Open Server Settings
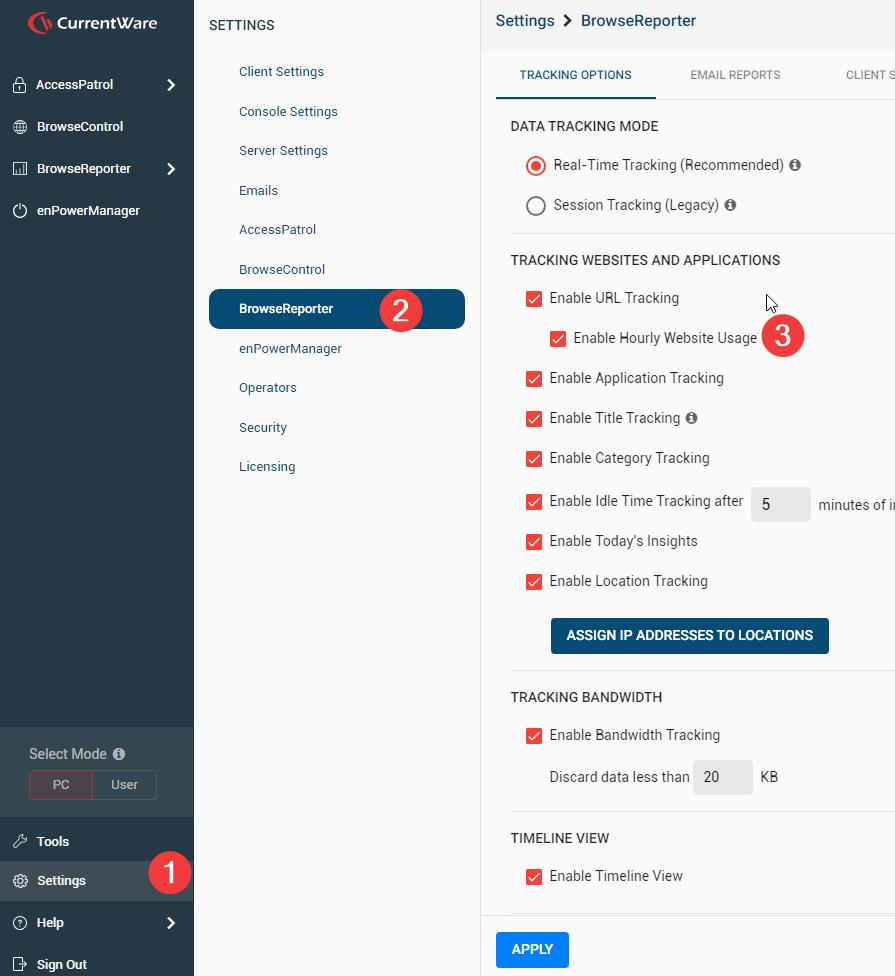Screen dimensions: 895x976 pyautogui.click(x=283, y=151)
